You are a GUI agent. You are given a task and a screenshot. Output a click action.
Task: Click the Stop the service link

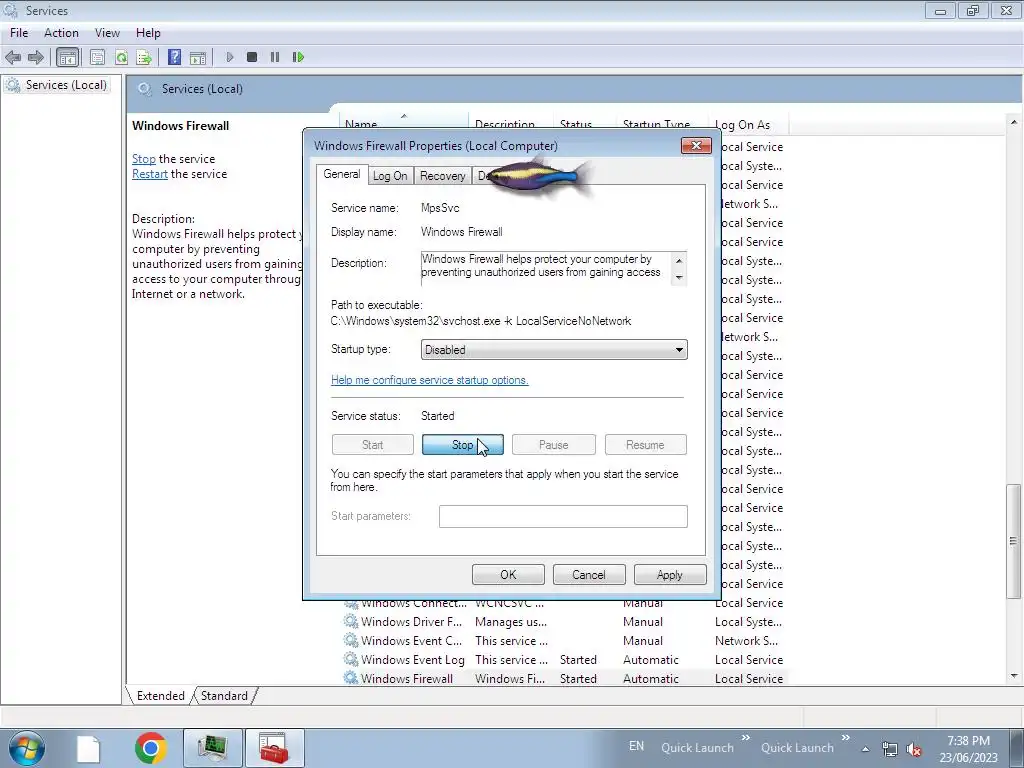click(x=144, y=159)
